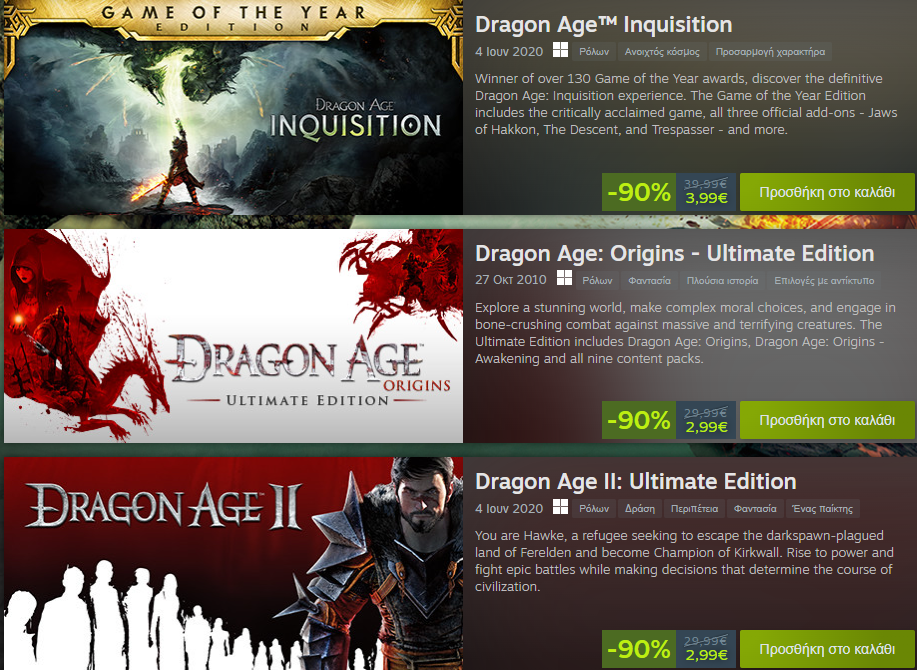Select the Ανοιχτός κόσμος tag
Screen dimensions: 917x670
662,51
